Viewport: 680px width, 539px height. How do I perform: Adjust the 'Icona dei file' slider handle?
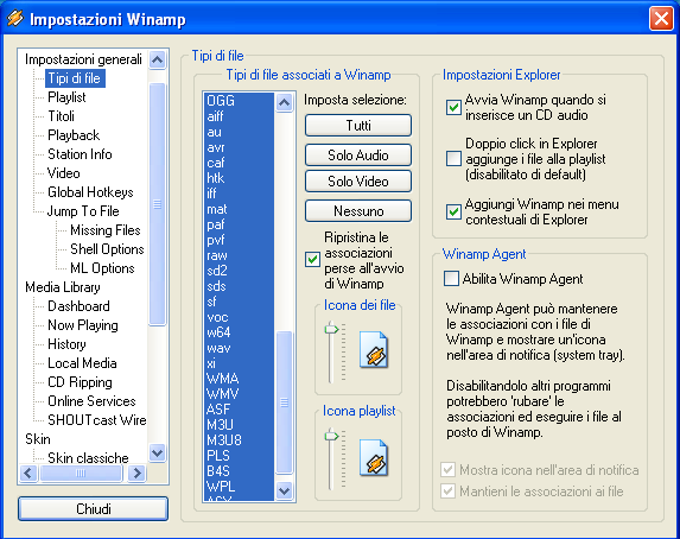(x=331, y=329)
